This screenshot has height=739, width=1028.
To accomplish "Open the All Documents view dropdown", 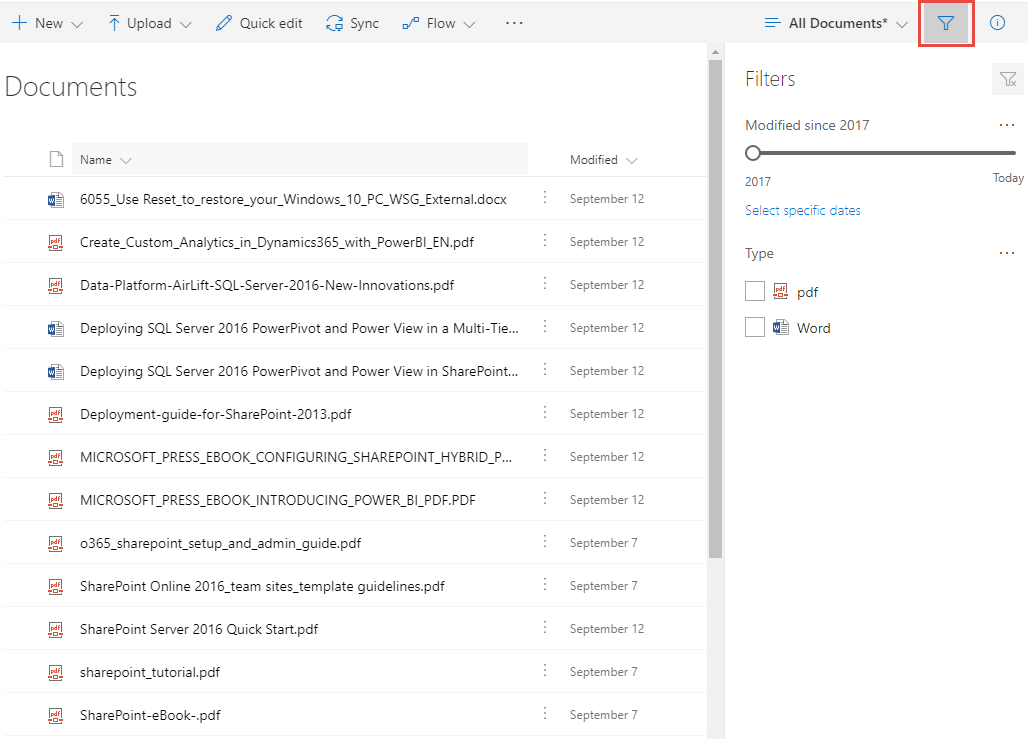I will pos(902,24).
